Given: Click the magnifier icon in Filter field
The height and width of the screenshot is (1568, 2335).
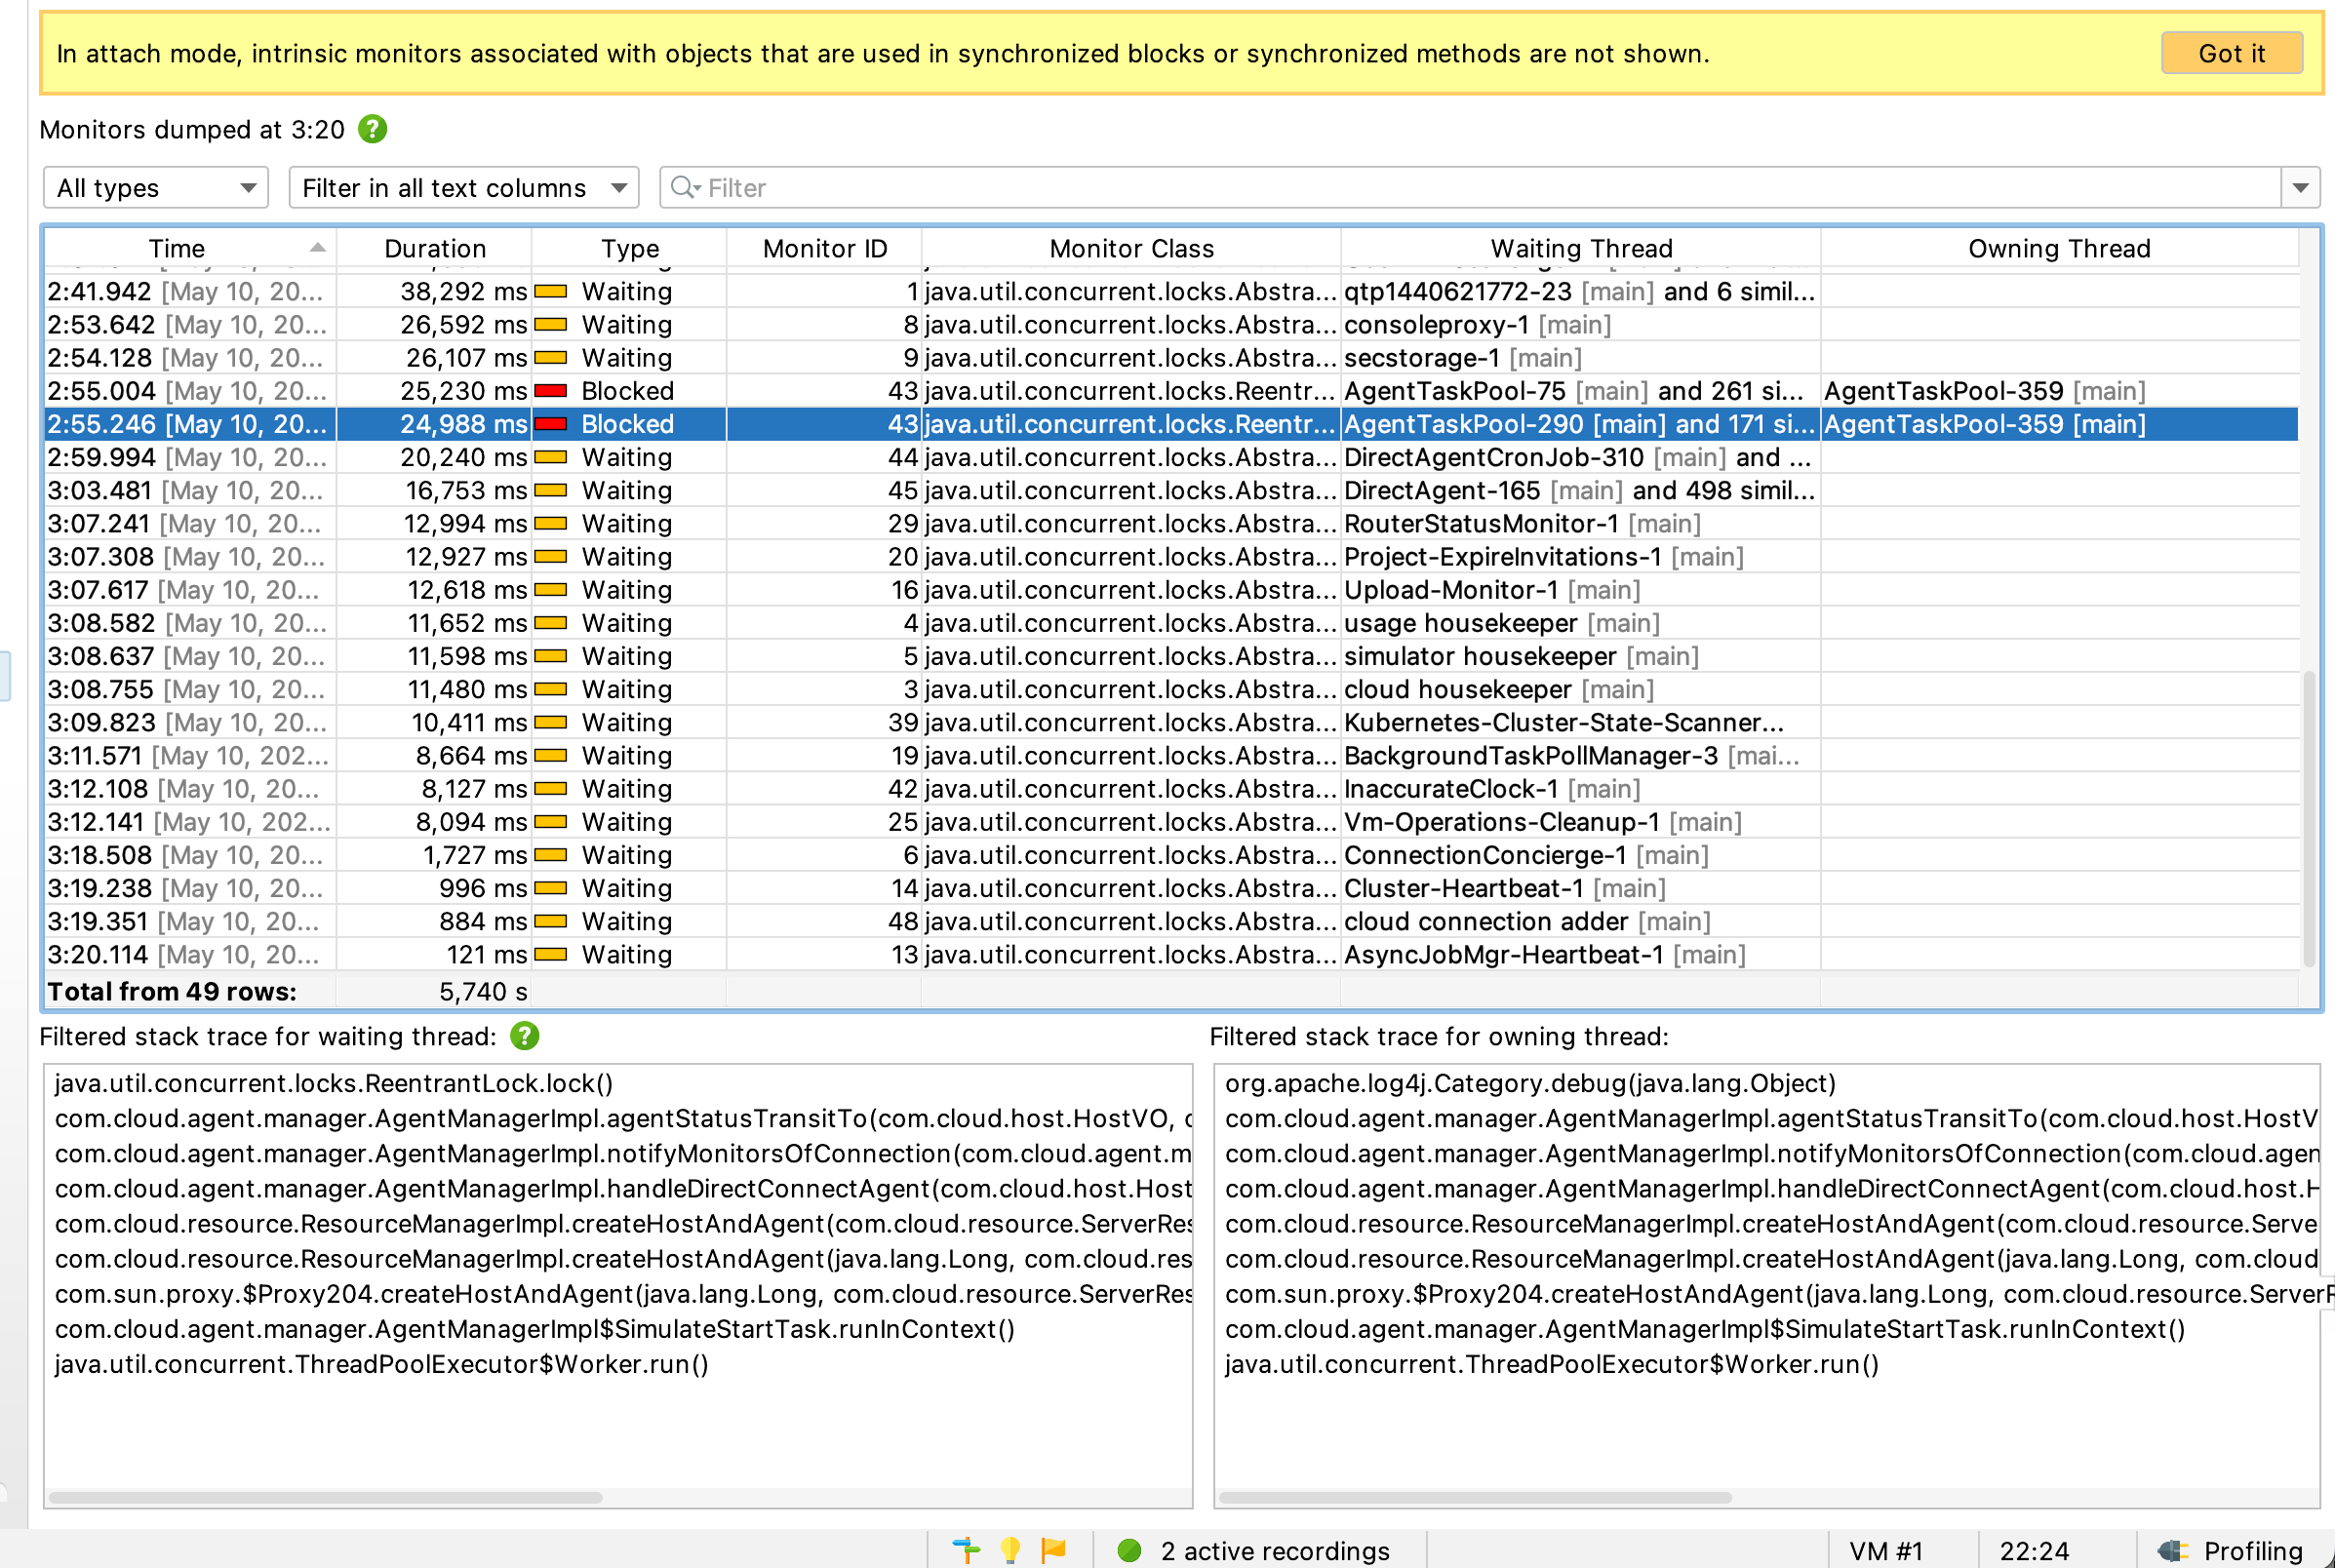Looking at the screenshot, I should tap(684, 188).
